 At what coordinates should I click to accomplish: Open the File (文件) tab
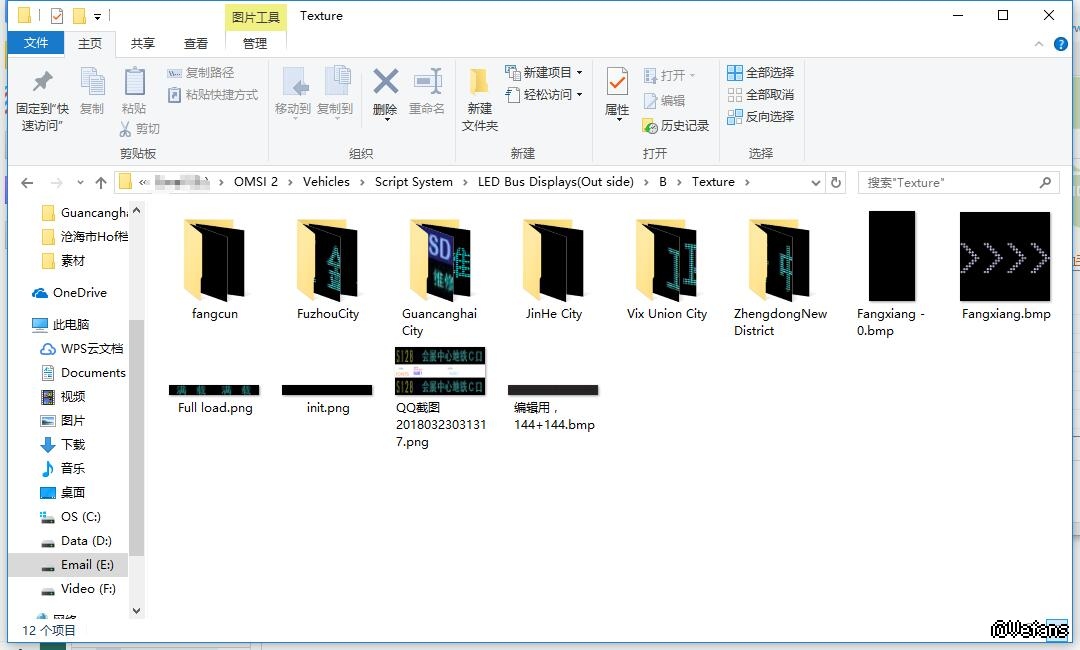[x=36, y=43]
